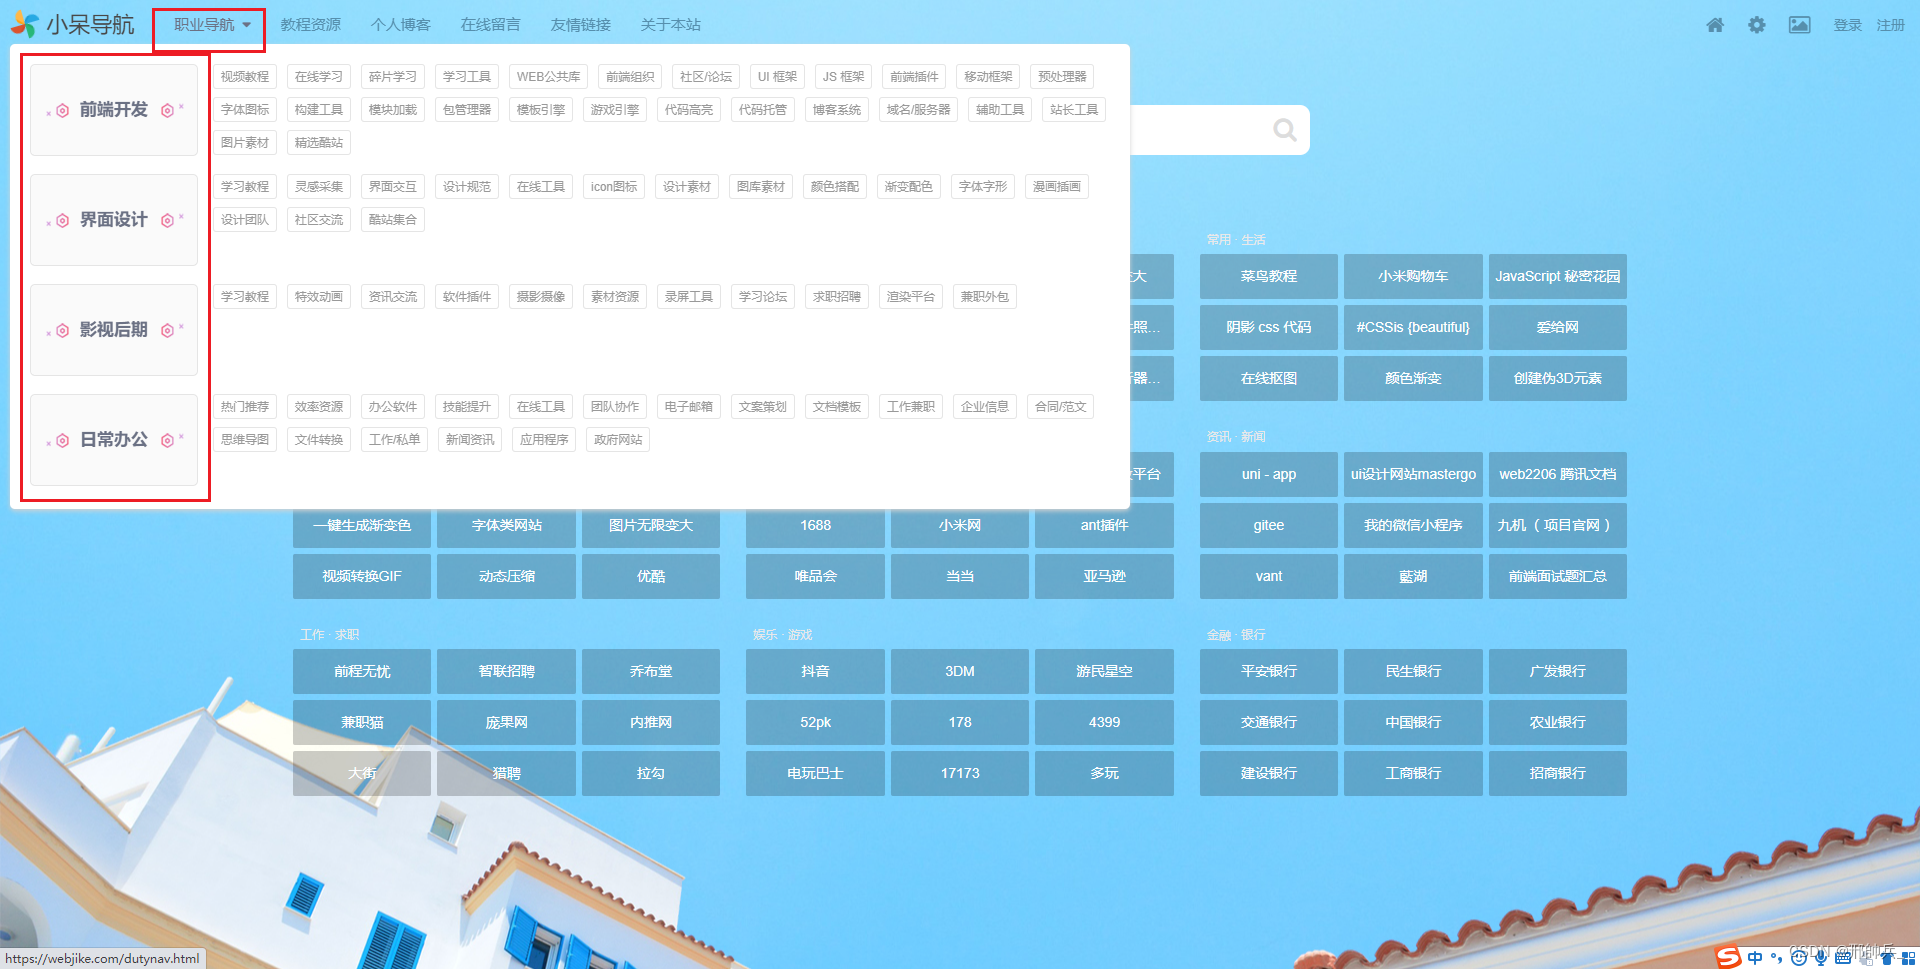Click the 注册 register link

[1890, 25]
